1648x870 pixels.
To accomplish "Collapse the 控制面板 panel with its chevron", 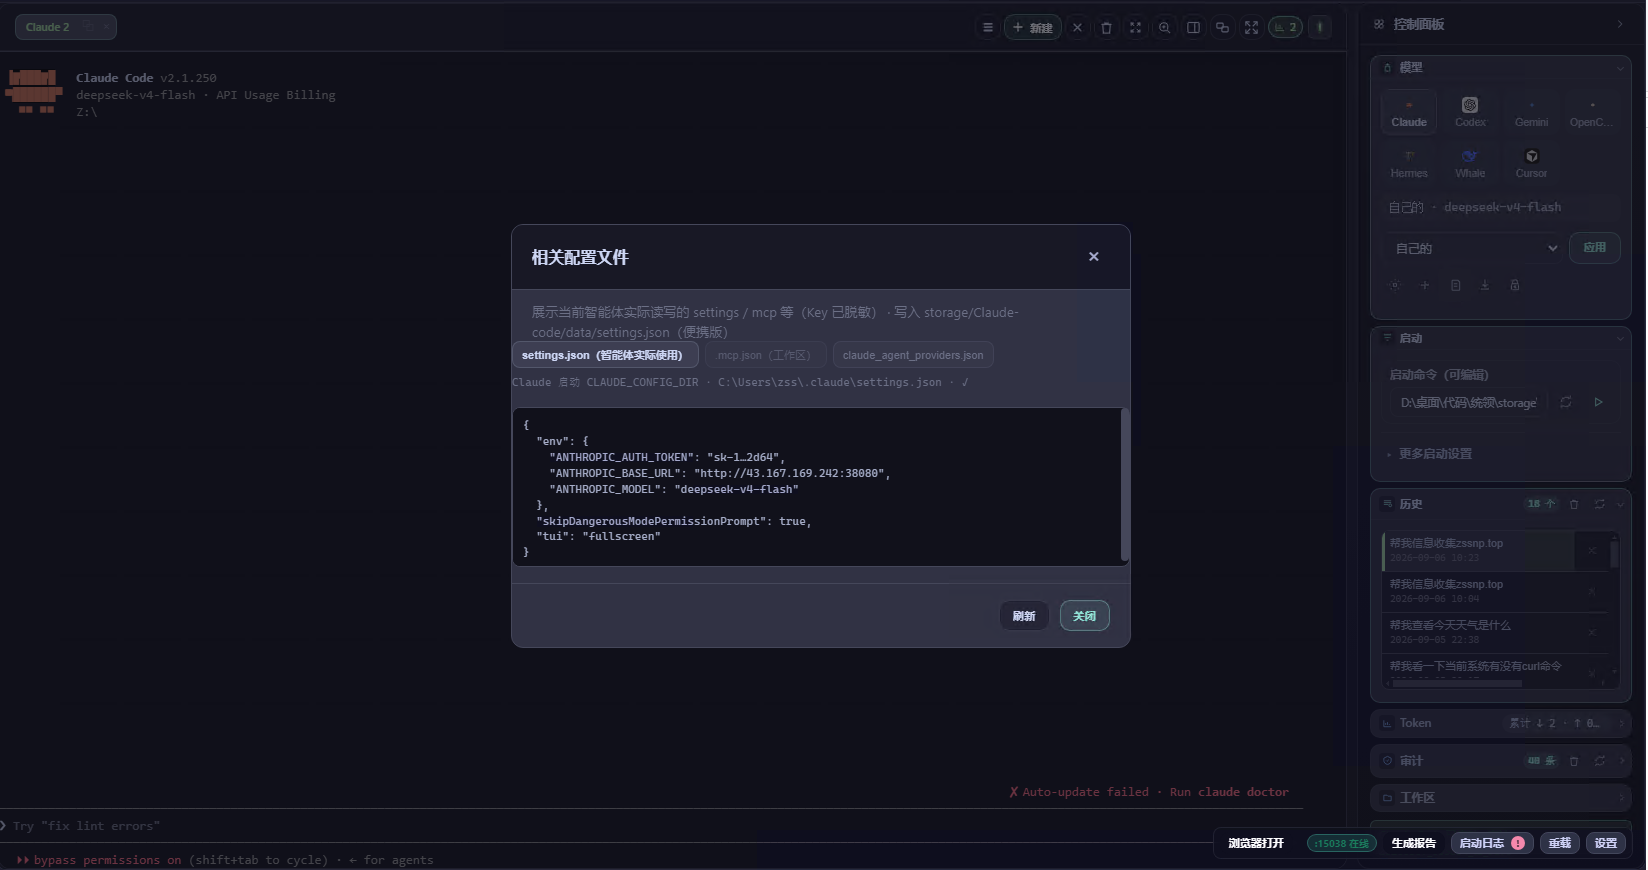I will (1620, 24).
